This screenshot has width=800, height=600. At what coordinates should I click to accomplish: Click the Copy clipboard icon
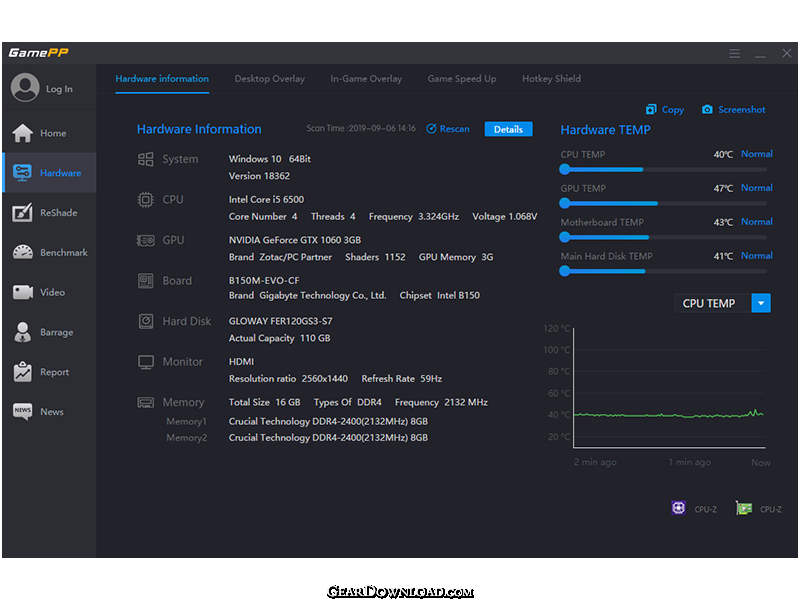pos(651,109)
